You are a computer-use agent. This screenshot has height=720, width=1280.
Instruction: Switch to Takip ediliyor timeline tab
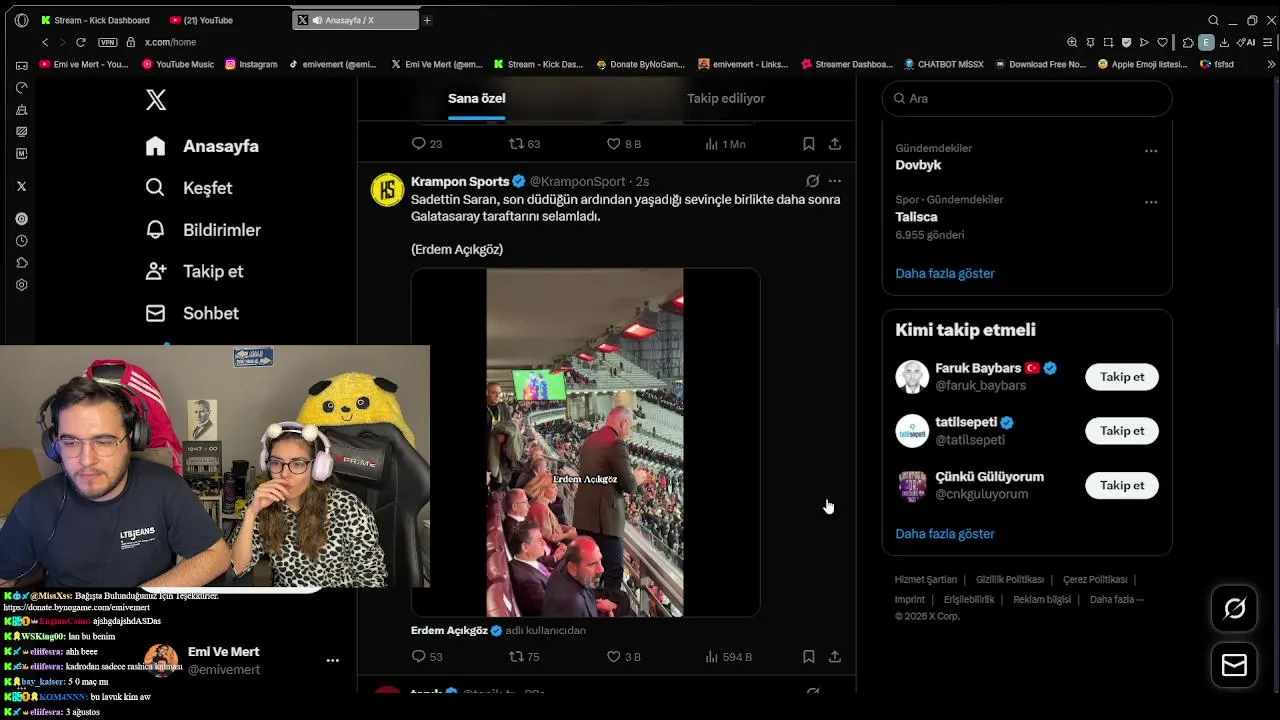point(726,98)
